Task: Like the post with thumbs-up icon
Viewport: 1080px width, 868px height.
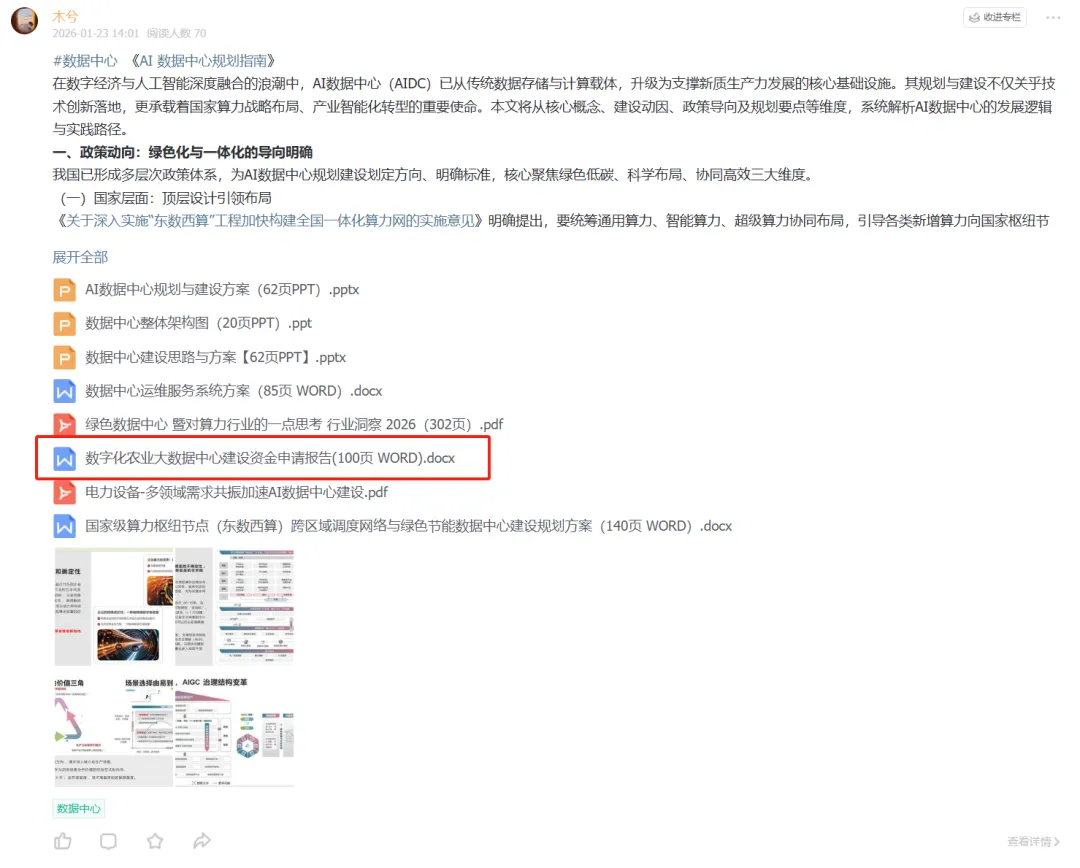Action: 63,841
